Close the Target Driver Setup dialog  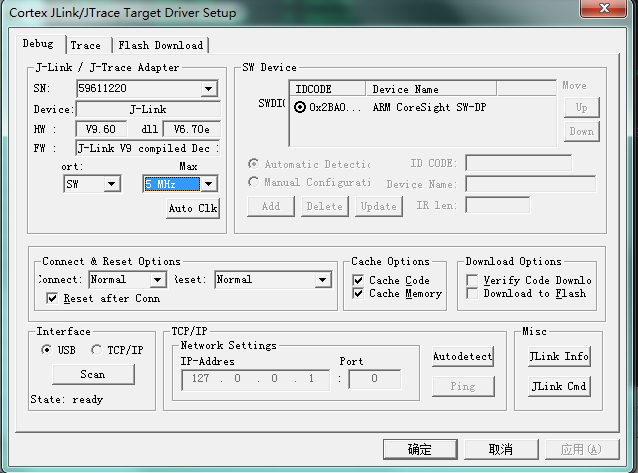[604, 8]
